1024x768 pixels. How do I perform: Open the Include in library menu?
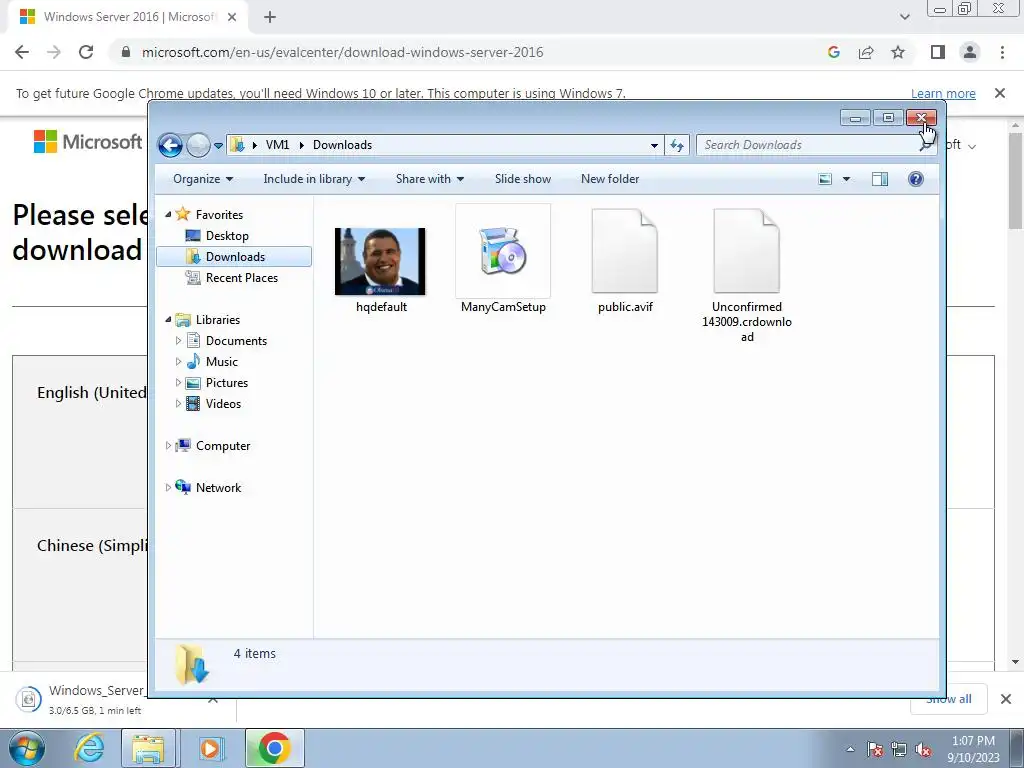314,179
